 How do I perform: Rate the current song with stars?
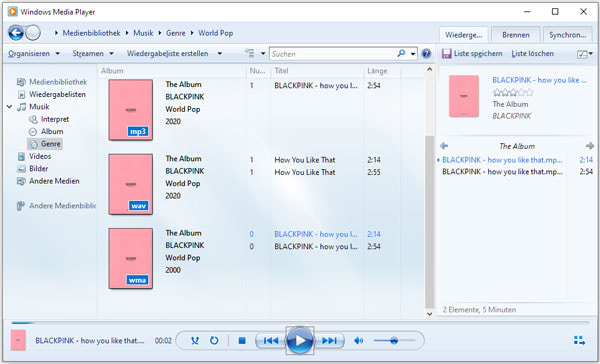[513, 92]
